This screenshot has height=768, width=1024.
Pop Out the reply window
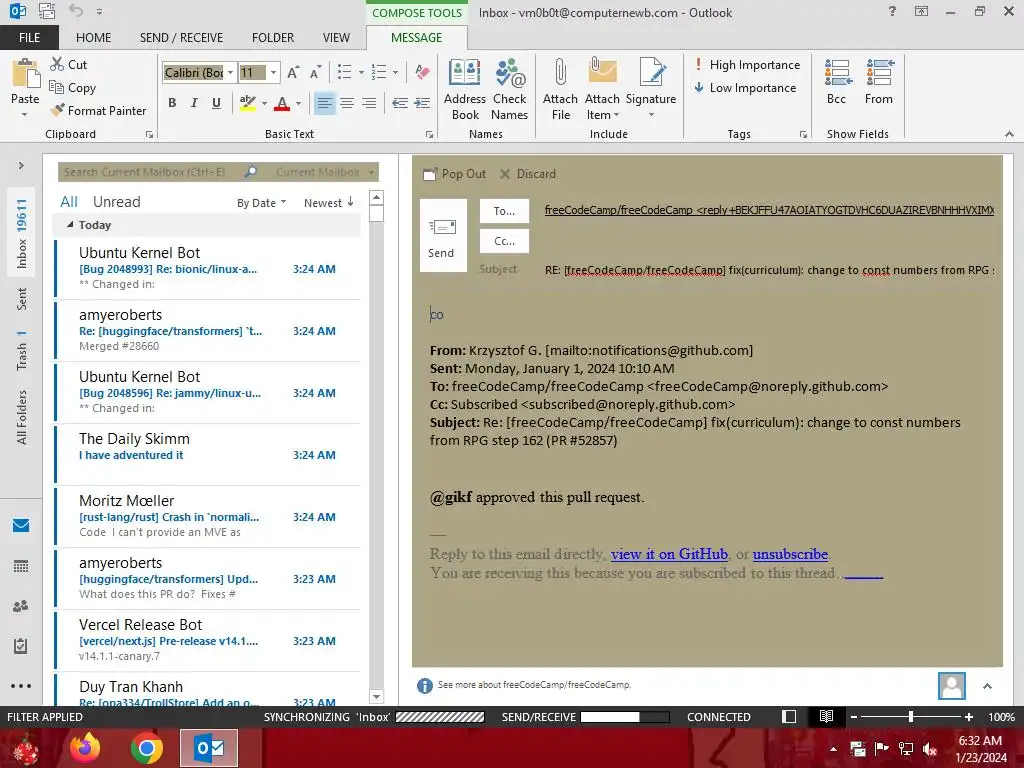tap(455, 174)
